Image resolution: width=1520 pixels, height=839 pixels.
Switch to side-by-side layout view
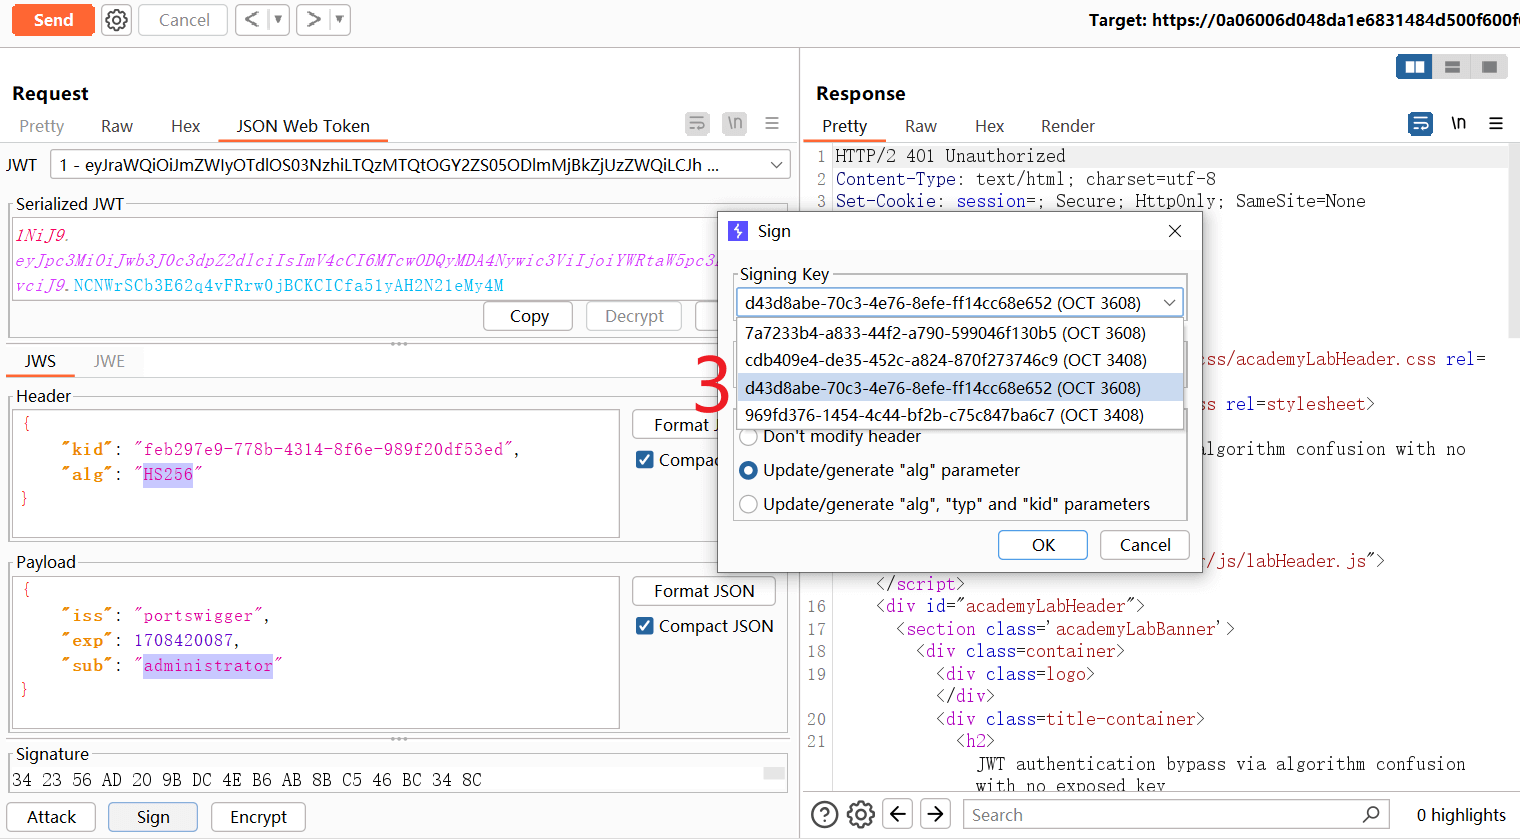click(1414, 67)
